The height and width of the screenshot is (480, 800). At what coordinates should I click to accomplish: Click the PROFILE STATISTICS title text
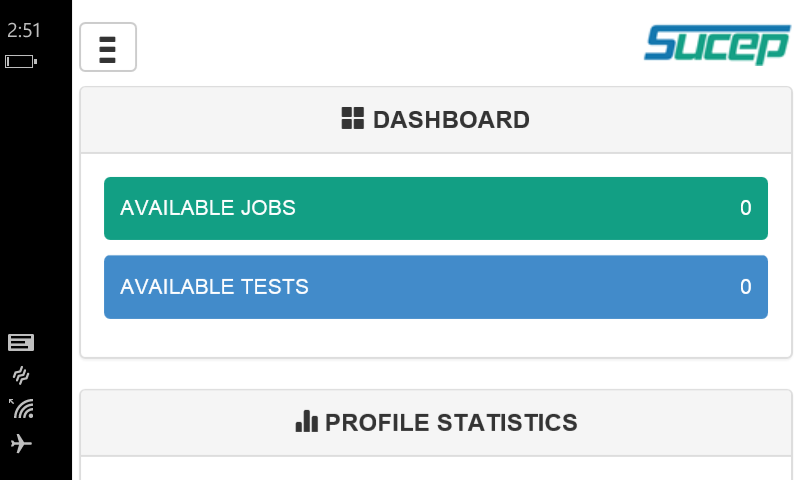click(451, 422)
